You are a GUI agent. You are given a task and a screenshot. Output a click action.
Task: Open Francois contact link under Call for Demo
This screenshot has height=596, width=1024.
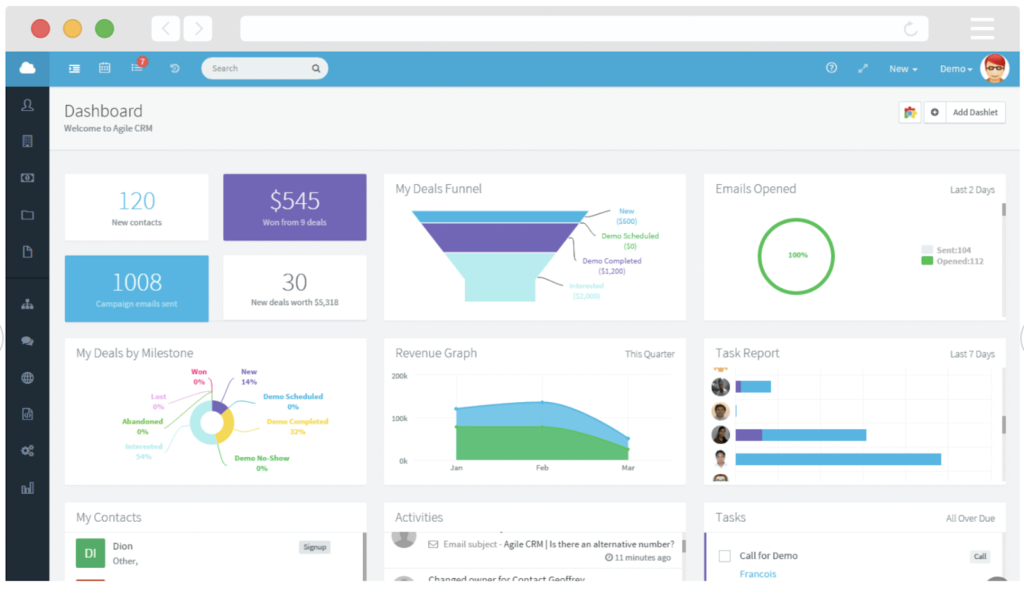[x=757, y=573]
